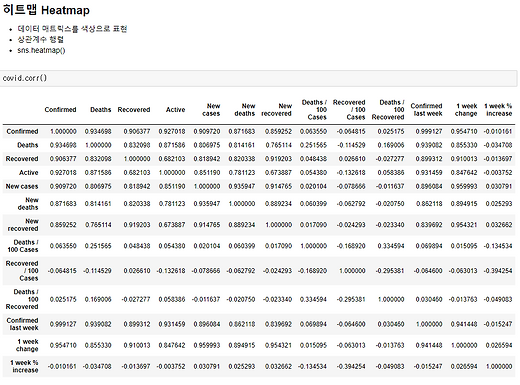Click the New cases column header
The height and width of the screenshot is (385, 520).
(211, 110)
